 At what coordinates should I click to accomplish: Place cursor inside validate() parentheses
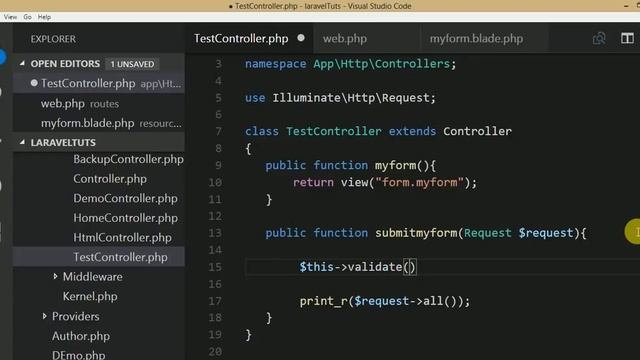click(x=410, y=267)
